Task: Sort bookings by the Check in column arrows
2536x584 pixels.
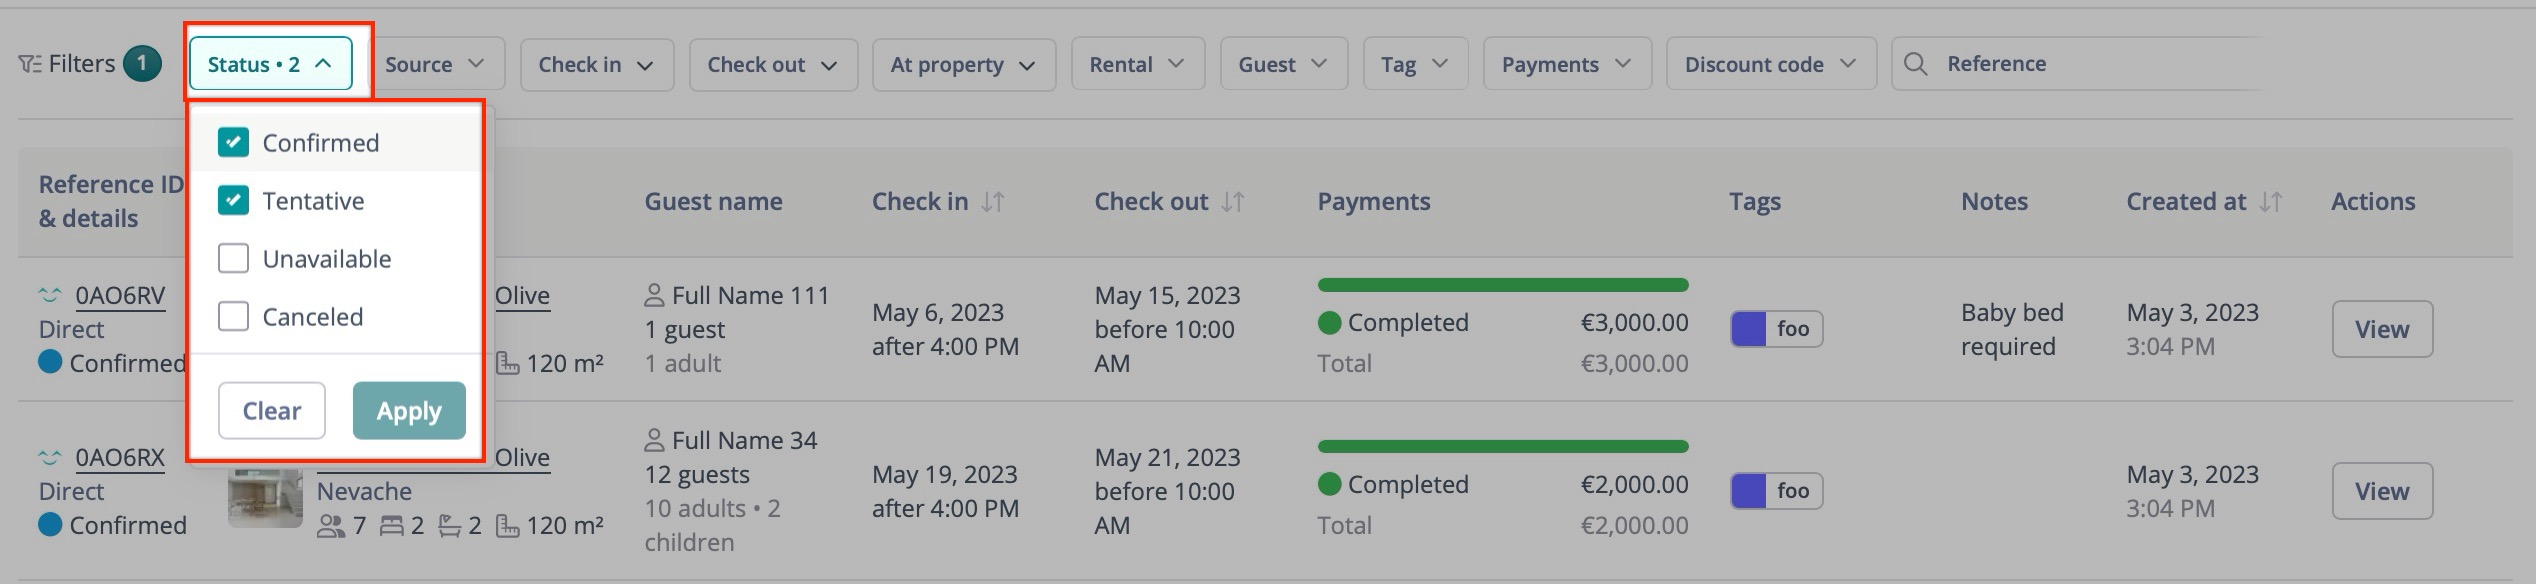Action: [x=990, y=201]
